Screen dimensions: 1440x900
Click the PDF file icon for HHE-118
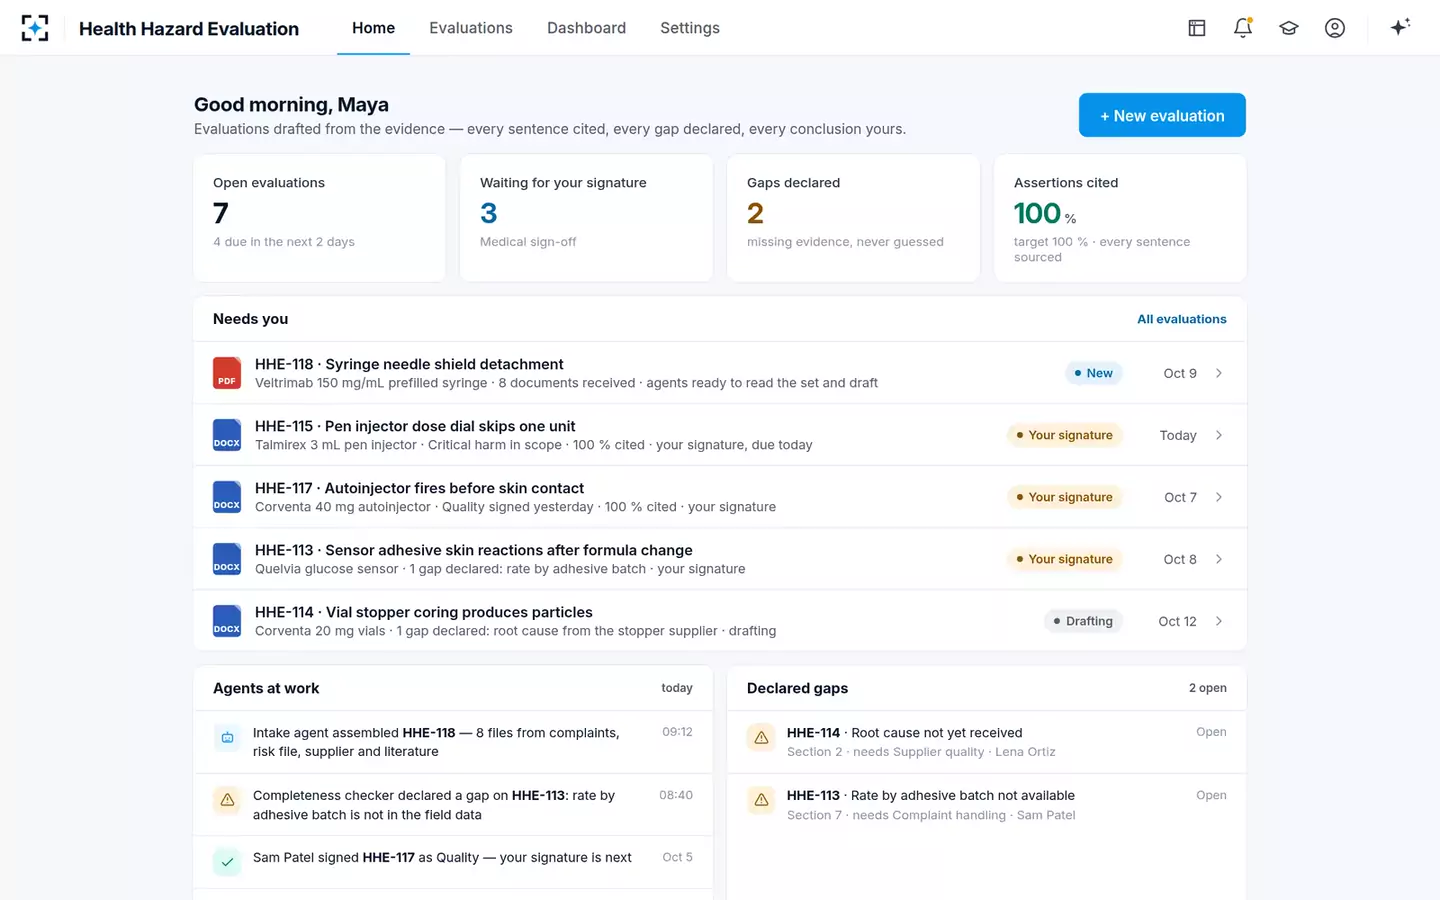pyautogui.click(x=227, y=373)
